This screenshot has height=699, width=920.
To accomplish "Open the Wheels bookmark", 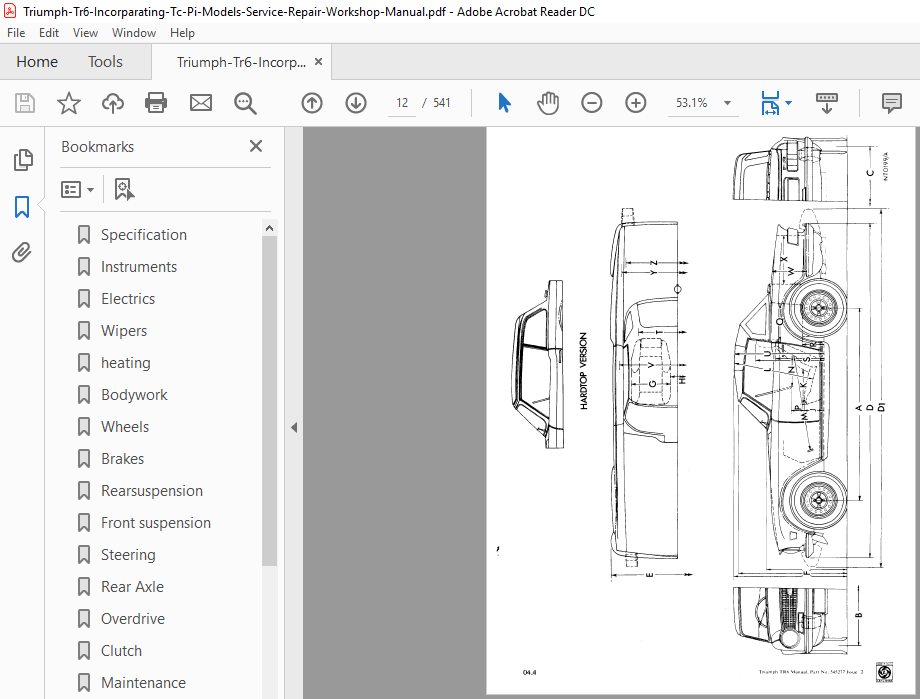I will [x=125, y=427].
